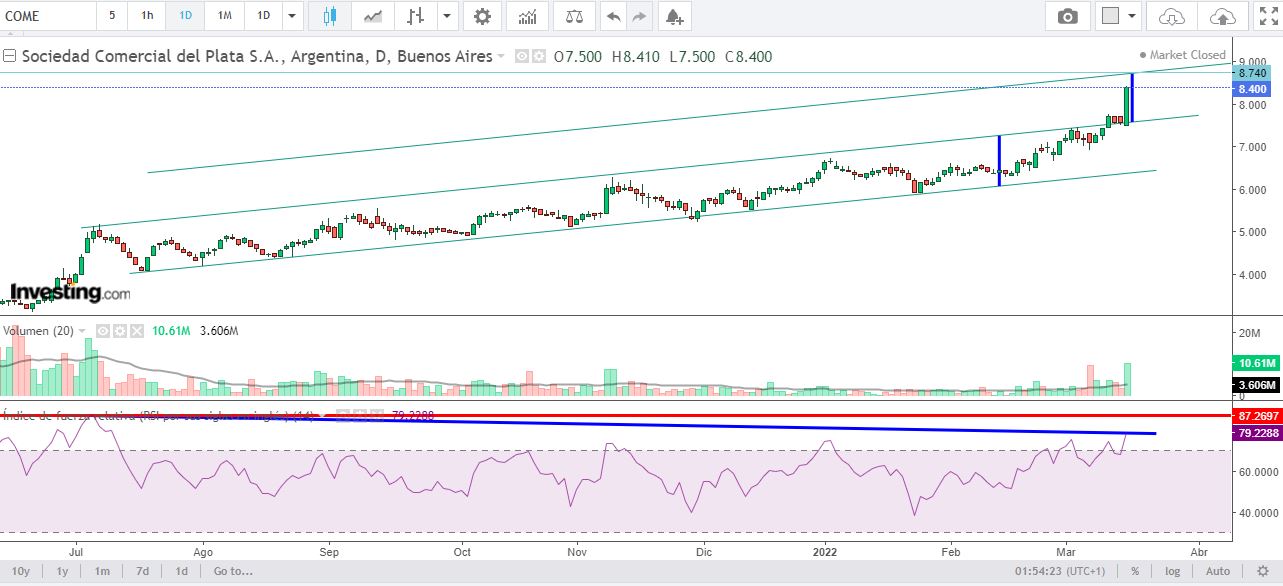The width and height of the screenshot is (1283, 586).
Task: Open chart settings gear in top toolbar
Action: pyautogui.click(x=483, y=16)
